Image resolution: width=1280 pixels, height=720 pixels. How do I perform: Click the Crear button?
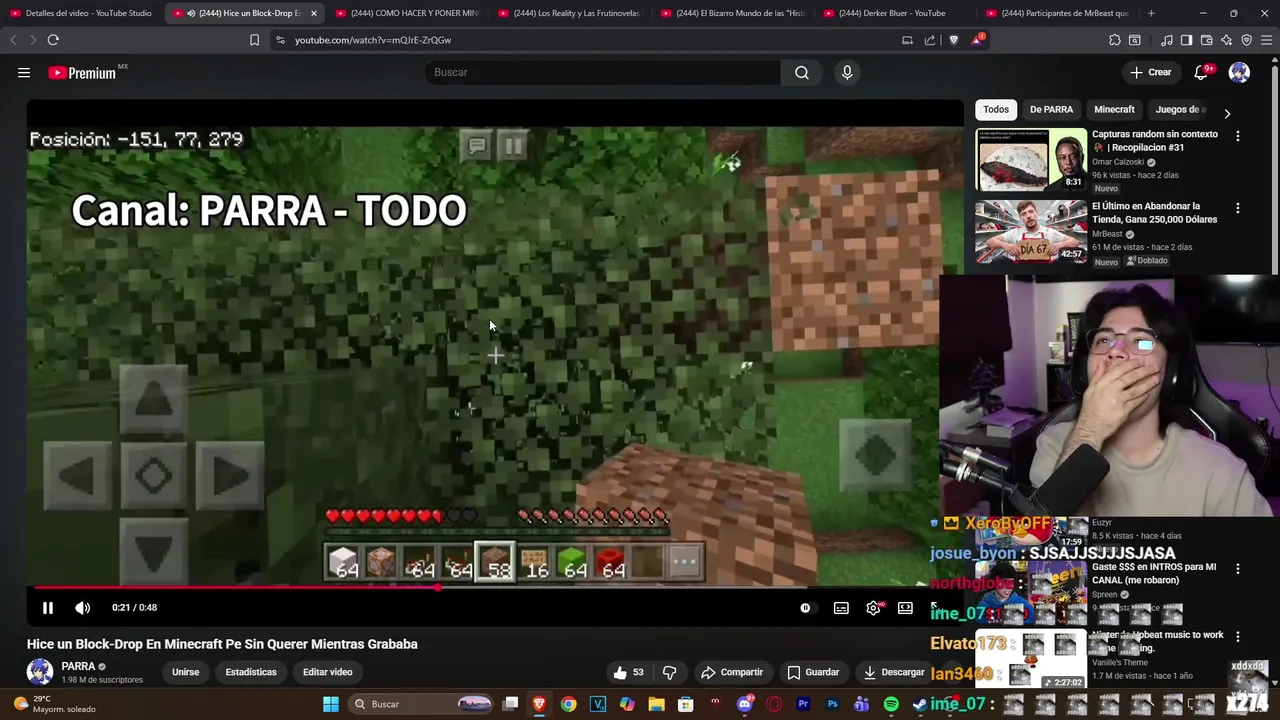click(1150, 72)
